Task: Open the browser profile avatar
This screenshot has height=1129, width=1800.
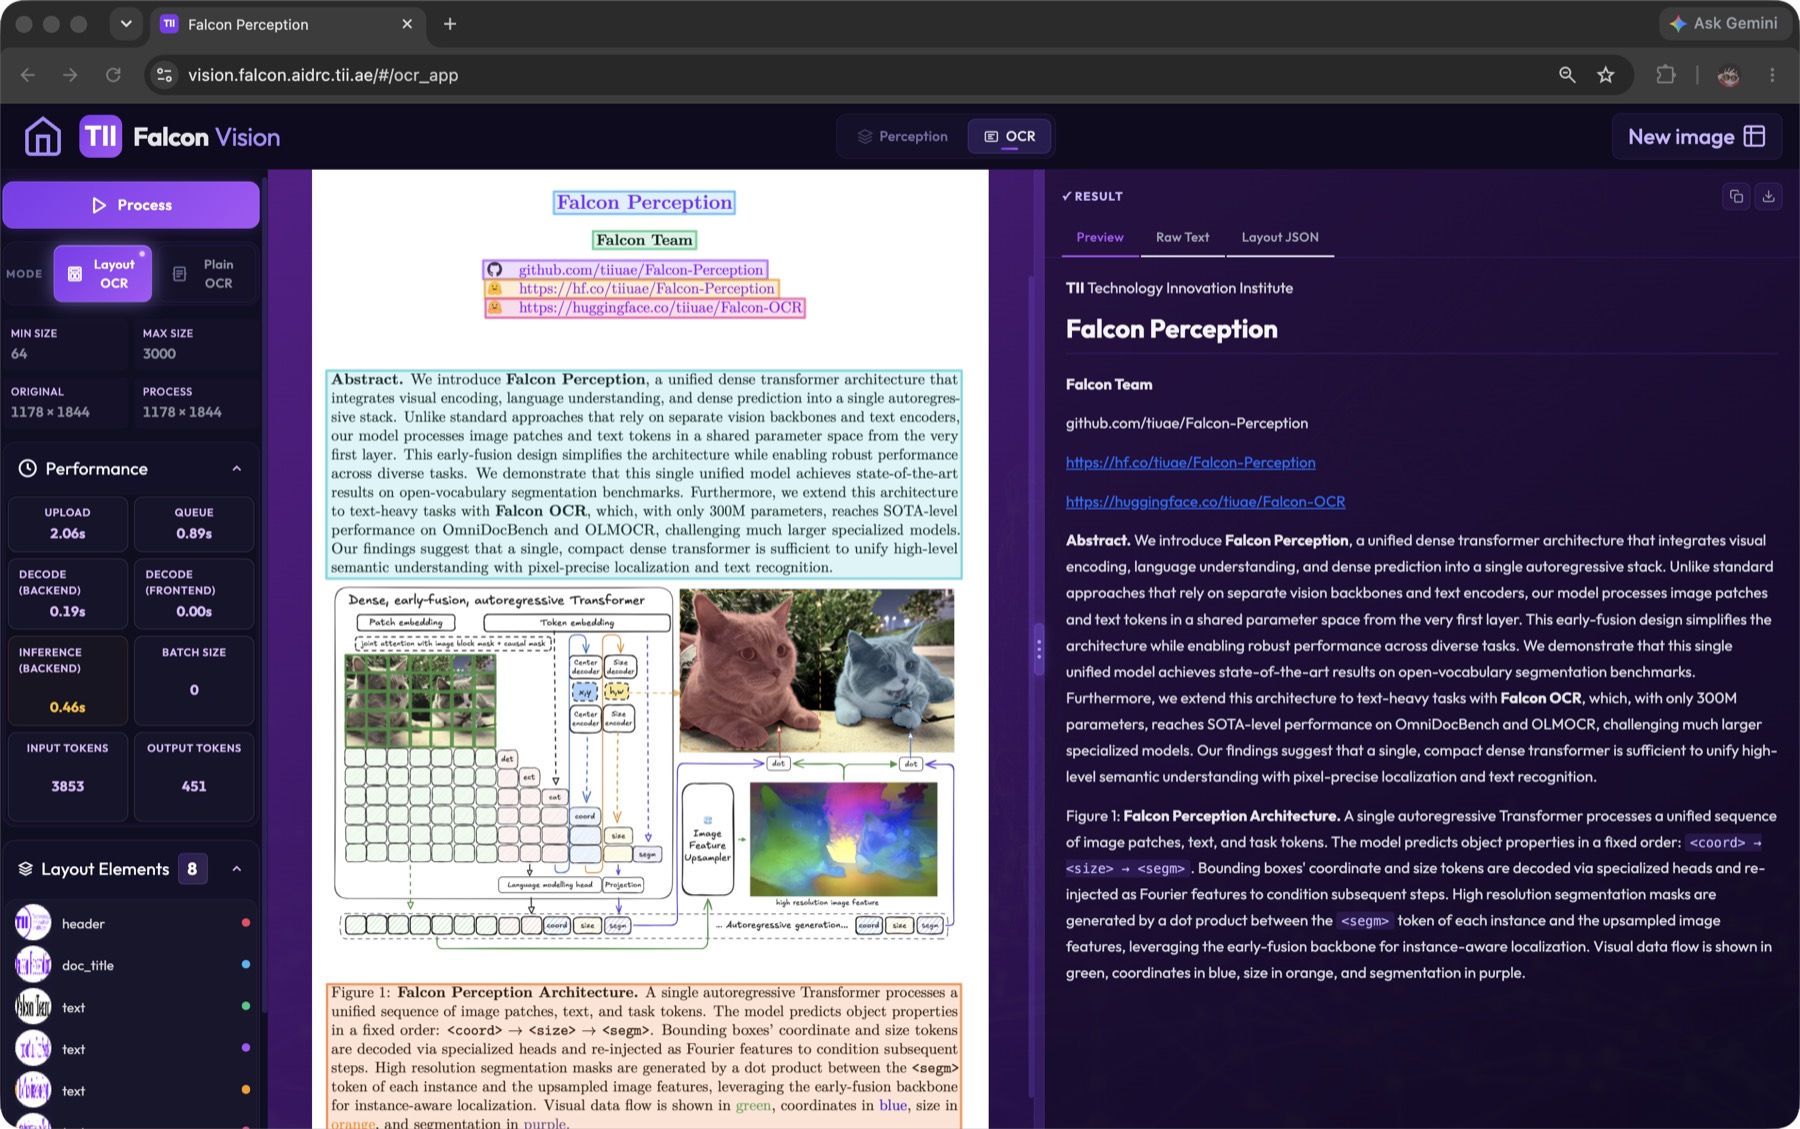Action: (x=1728, y=75)
